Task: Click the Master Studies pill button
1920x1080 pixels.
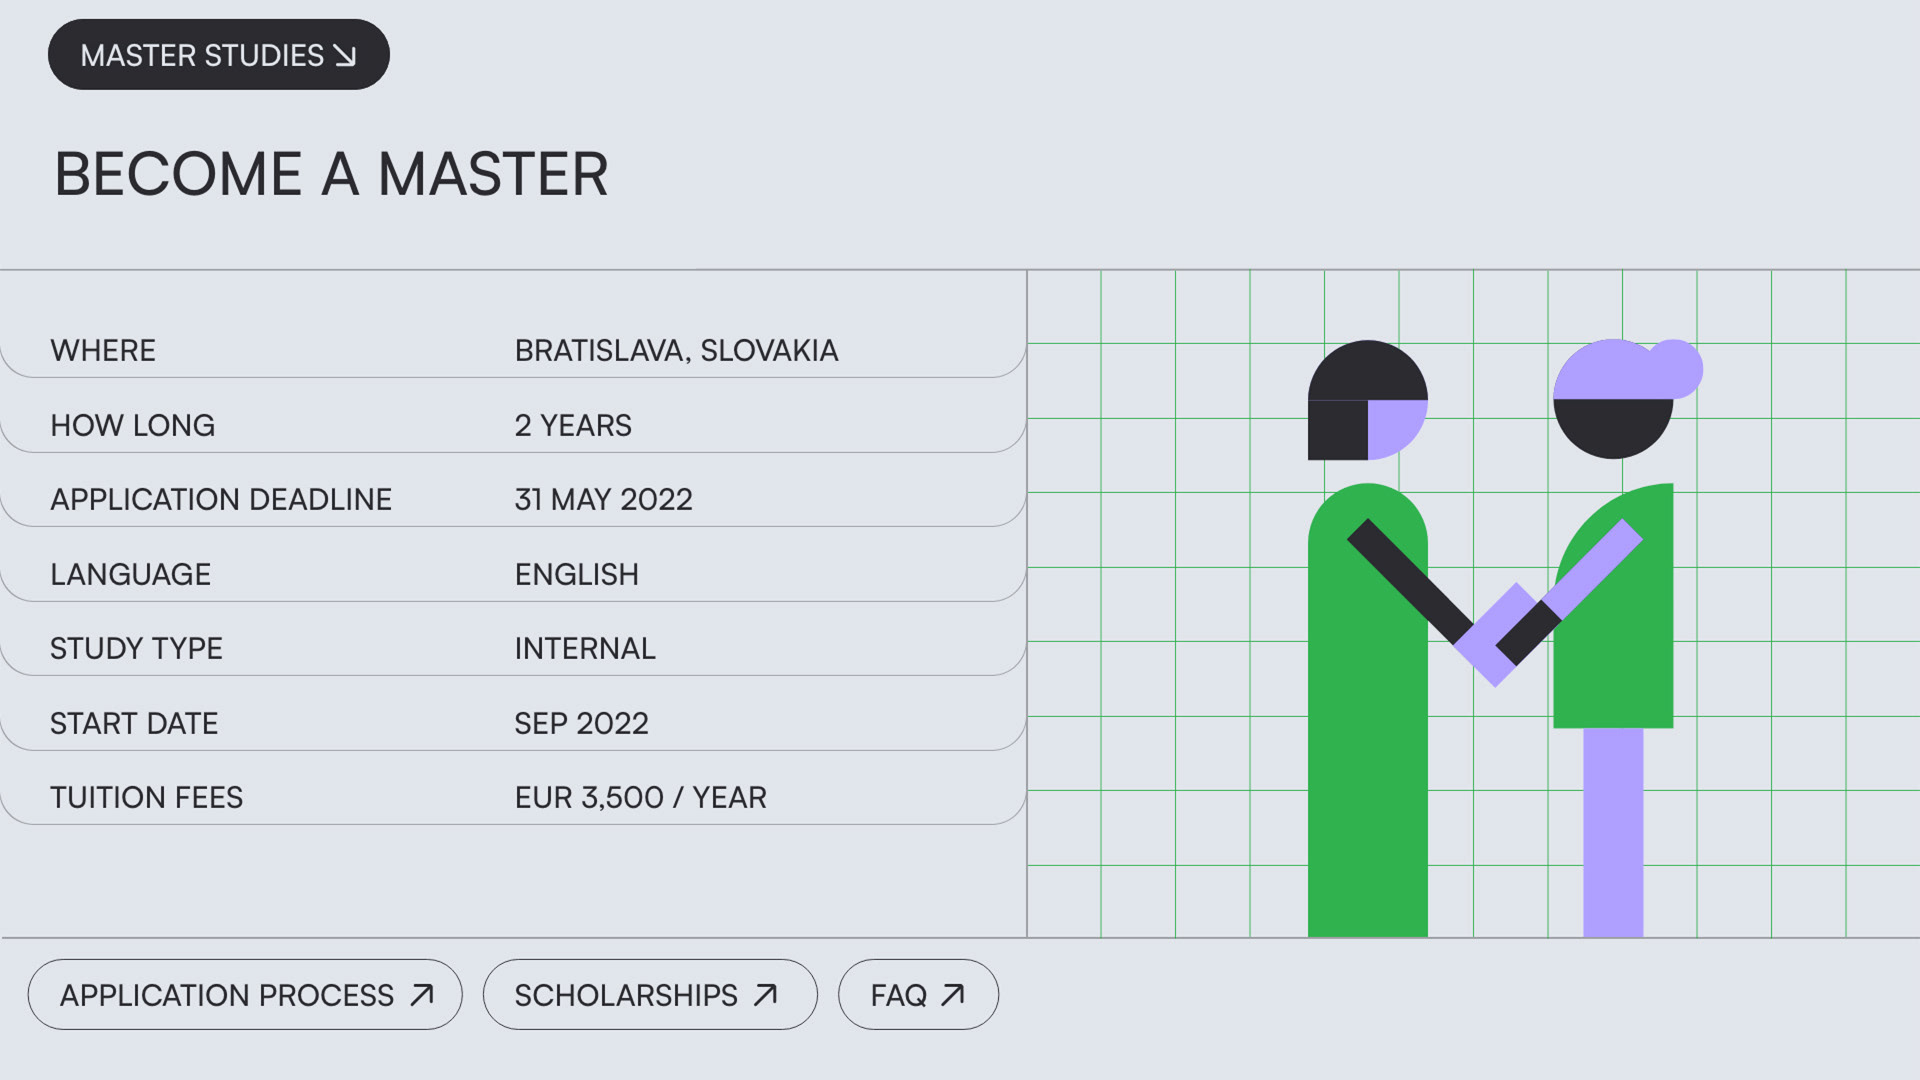Action: click(218, 55)
